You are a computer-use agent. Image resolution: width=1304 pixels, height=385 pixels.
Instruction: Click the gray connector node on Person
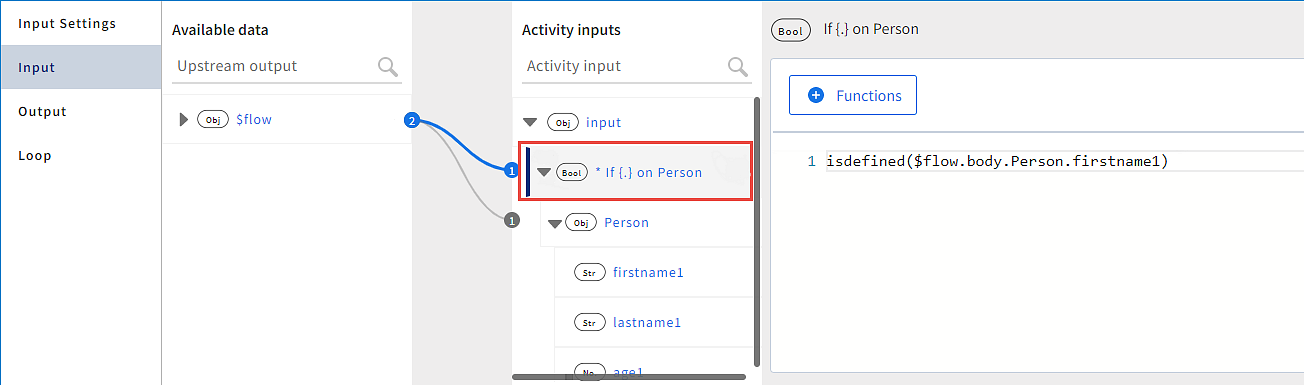pos(512,221)
